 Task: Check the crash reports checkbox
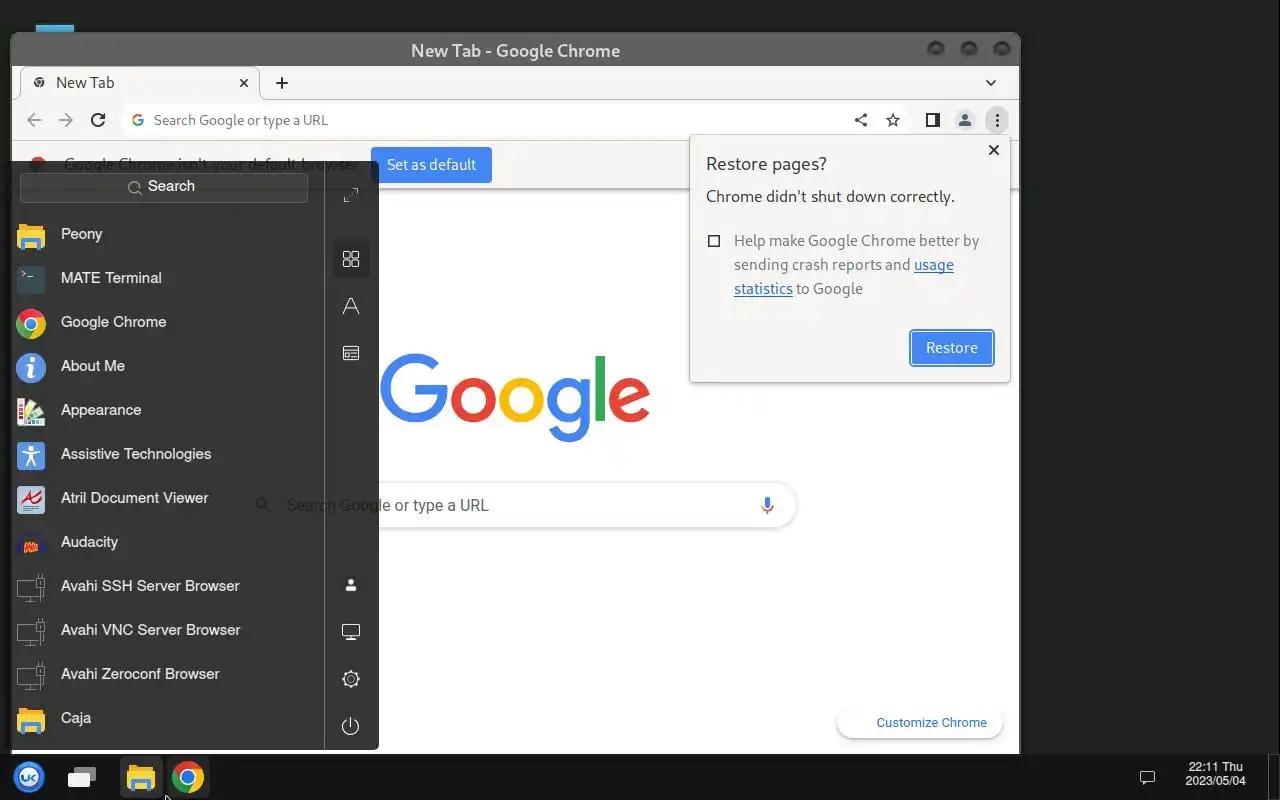[714, 241]
